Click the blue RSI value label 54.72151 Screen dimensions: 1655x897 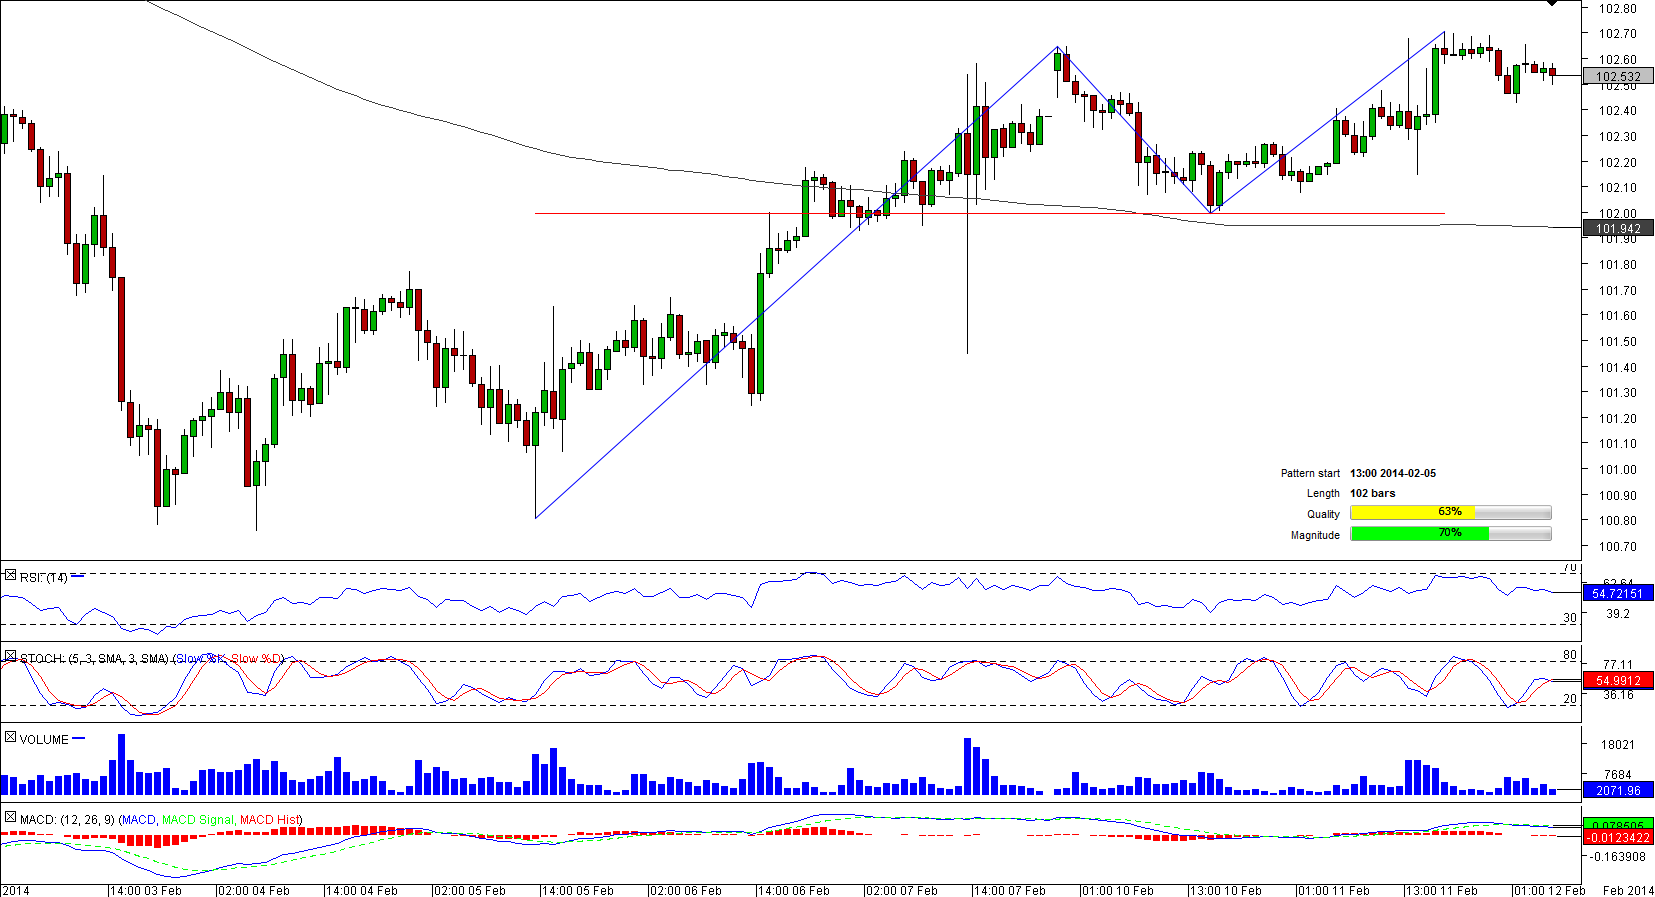pos(1617,594)
